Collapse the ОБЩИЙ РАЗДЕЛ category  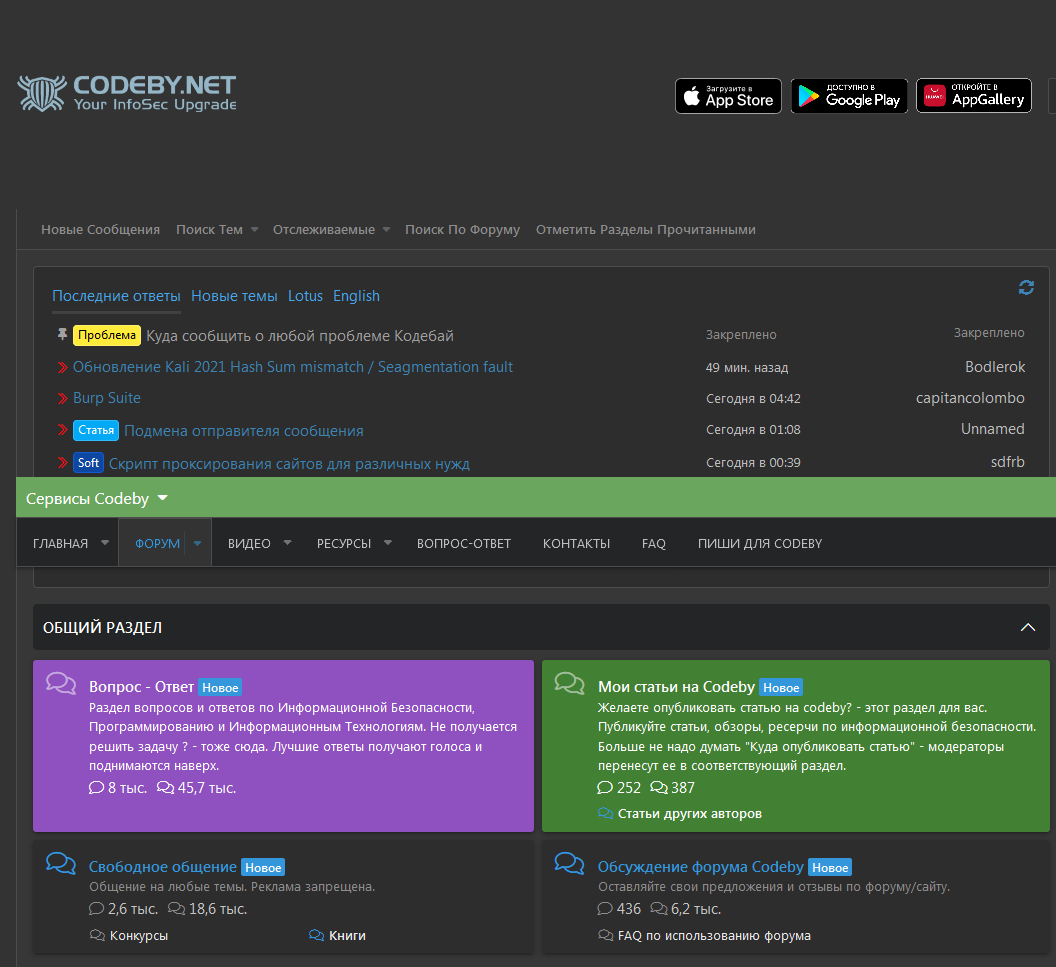(x=1028, y=627)
